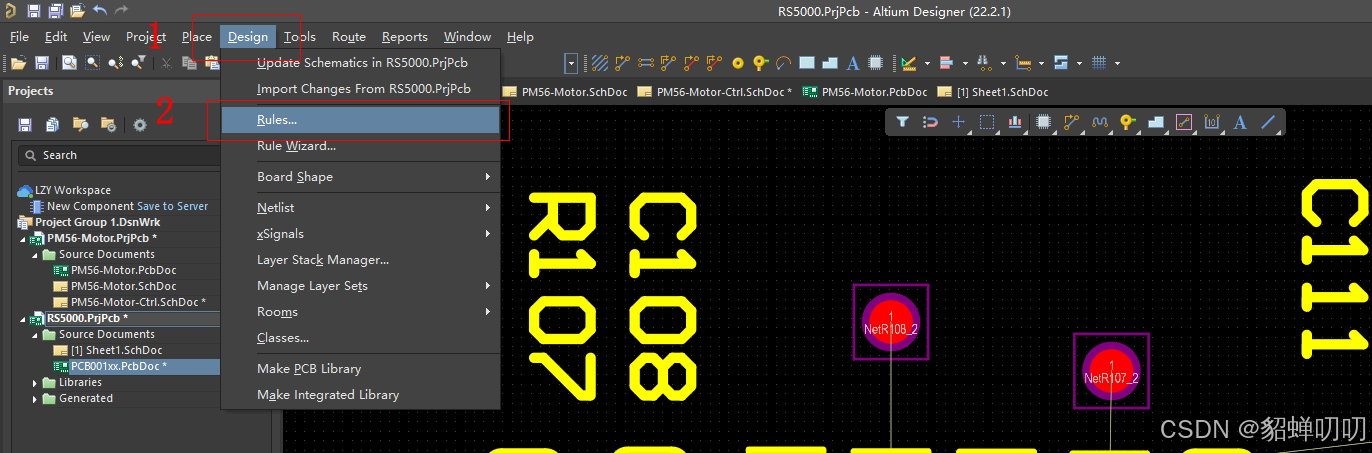Open the Board Shape submenu
1372x453 pixels.
(x=360, y=177)
